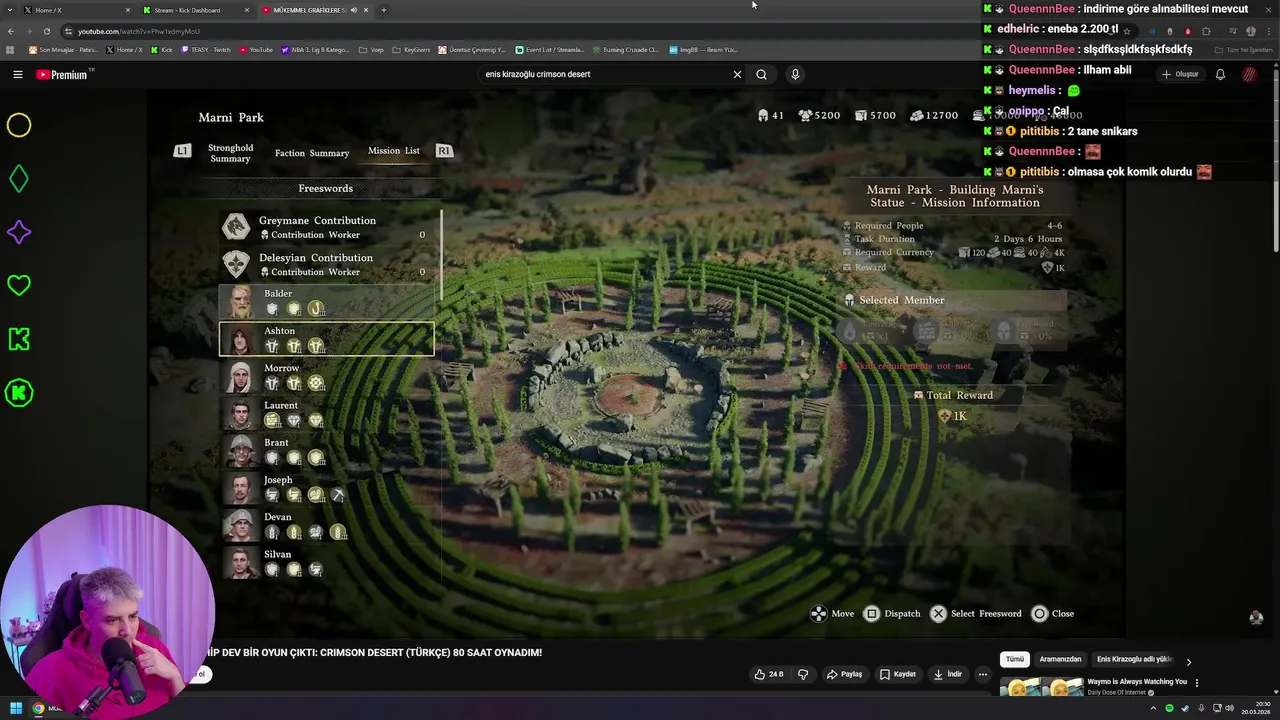Reload the page with the refresh icon
The image size is (1280, 720).
46,31
